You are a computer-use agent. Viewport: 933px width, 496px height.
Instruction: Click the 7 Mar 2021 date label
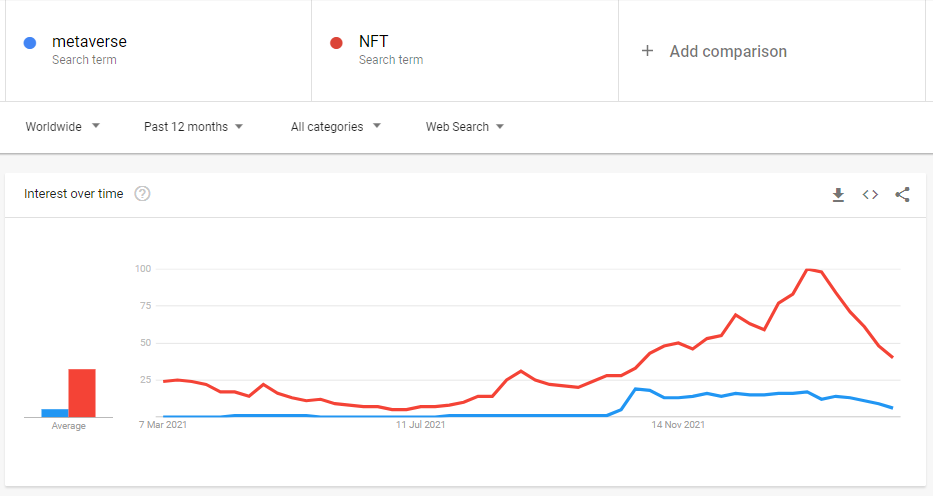(x=163, y=425)
